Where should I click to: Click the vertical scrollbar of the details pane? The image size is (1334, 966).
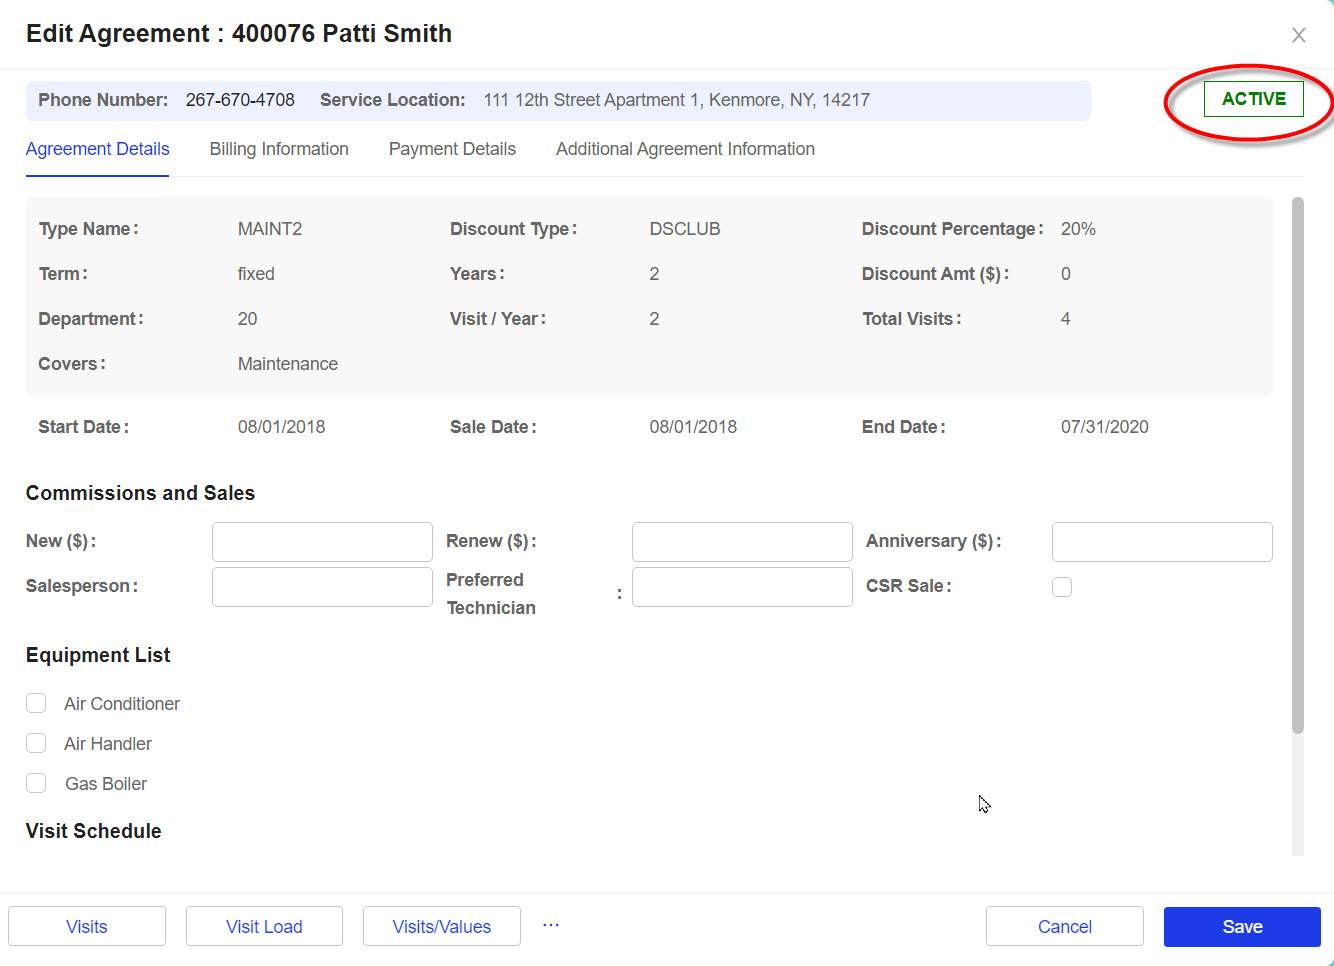tap(1298, 465)
